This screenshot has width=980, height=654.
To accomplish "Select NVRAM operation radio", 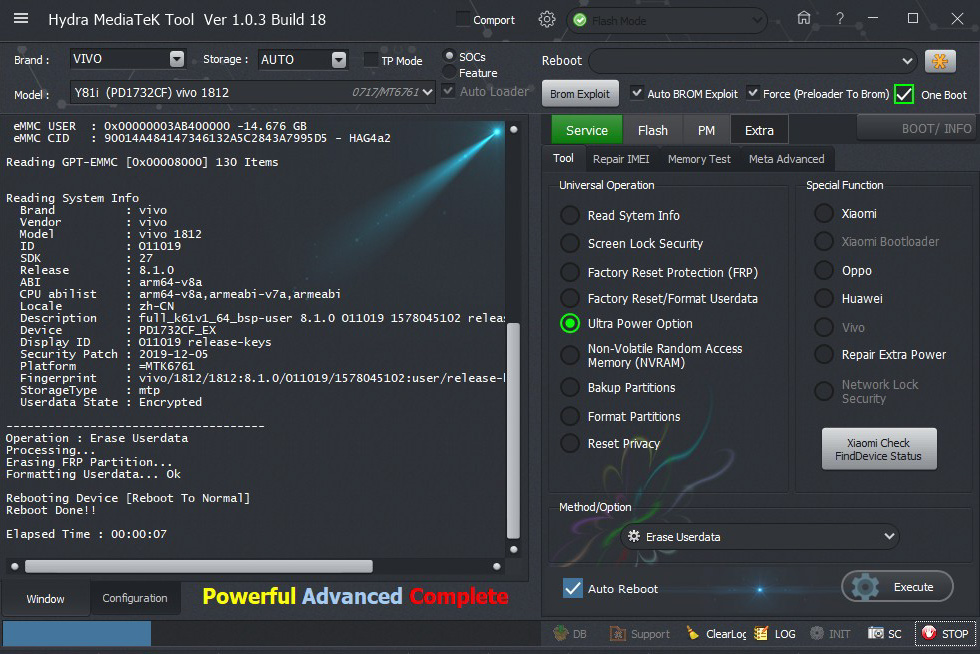I will (x=569, y=355).
